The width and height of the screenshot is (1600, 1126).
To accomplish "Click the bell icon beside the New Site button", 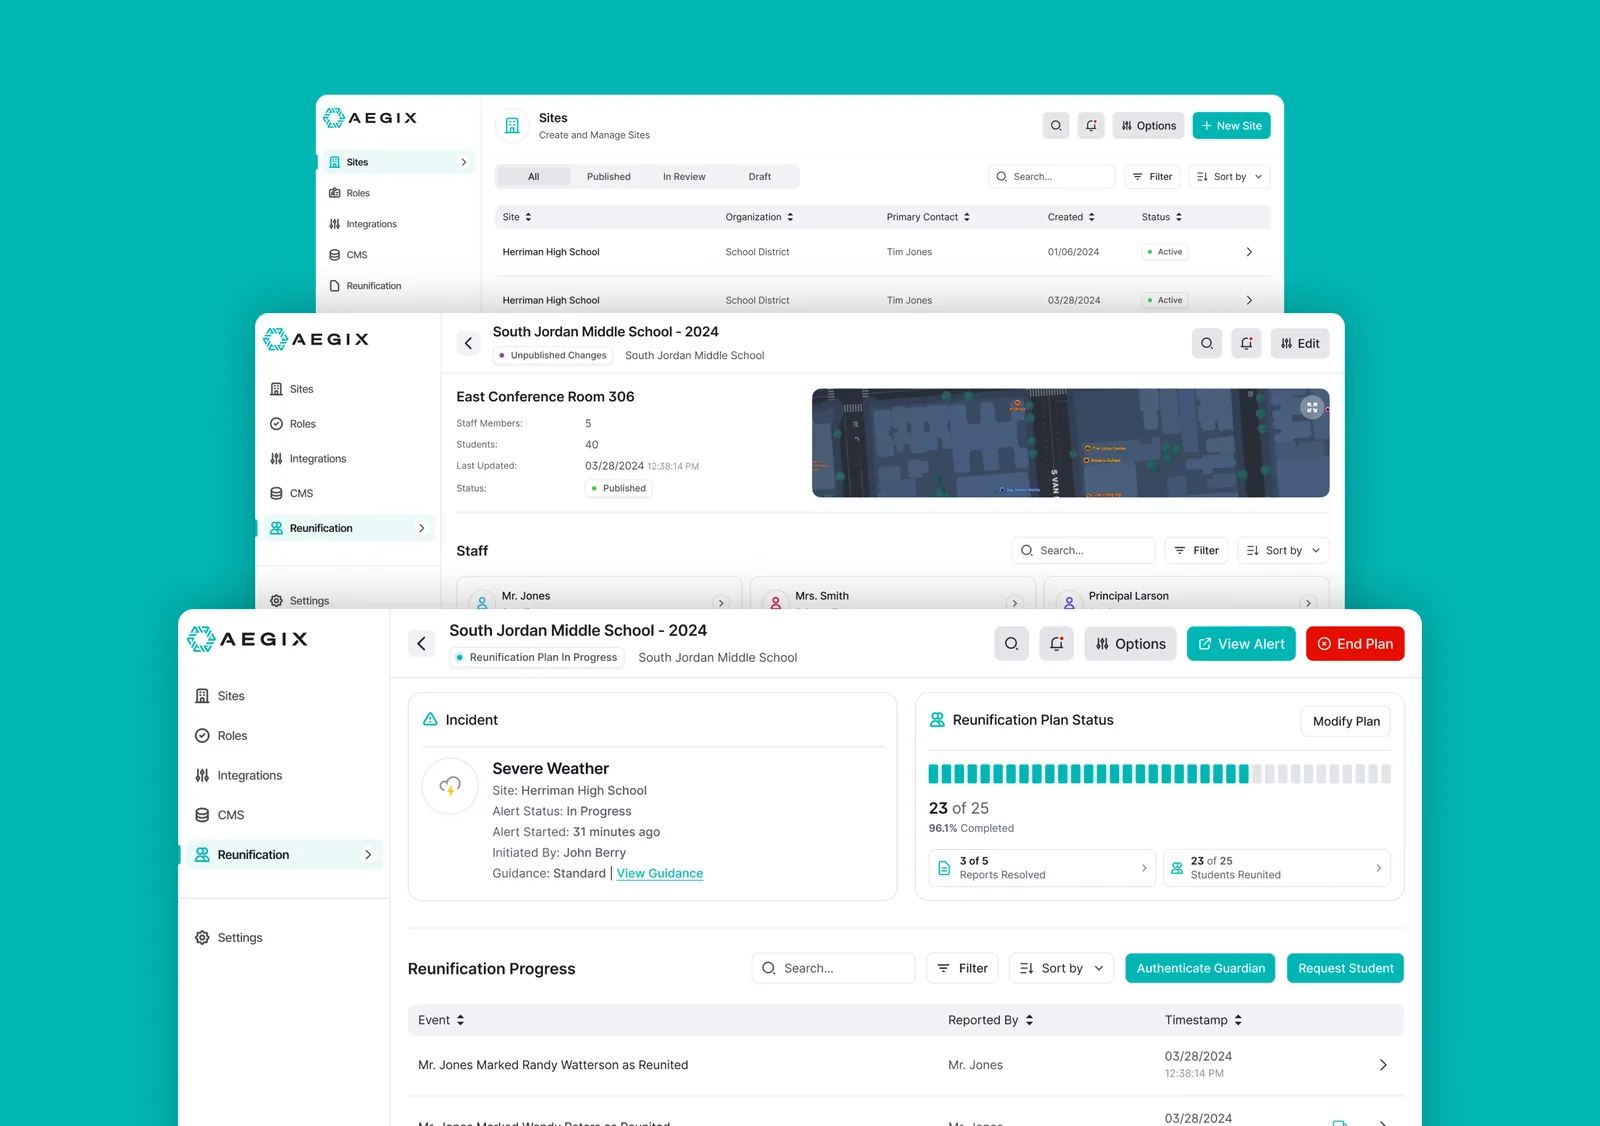I will pos(1091,126).
